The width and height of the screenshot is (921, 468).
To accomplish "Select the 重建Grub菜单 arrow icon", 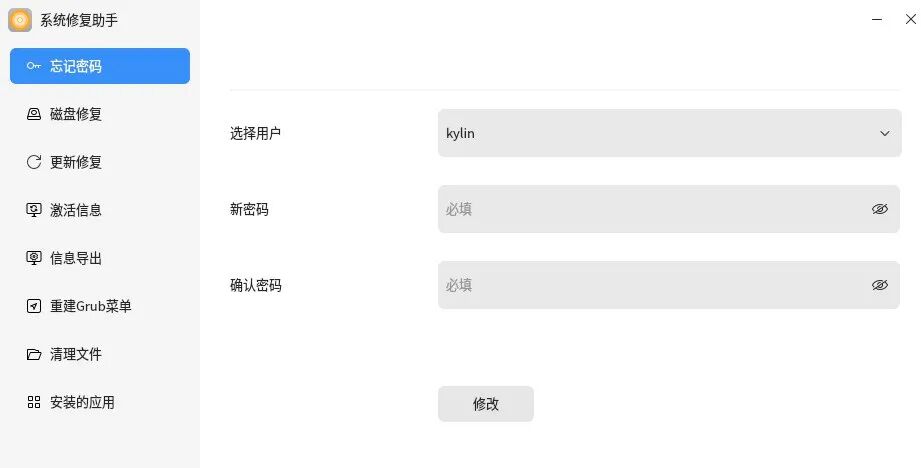I will tap(34, 306).
